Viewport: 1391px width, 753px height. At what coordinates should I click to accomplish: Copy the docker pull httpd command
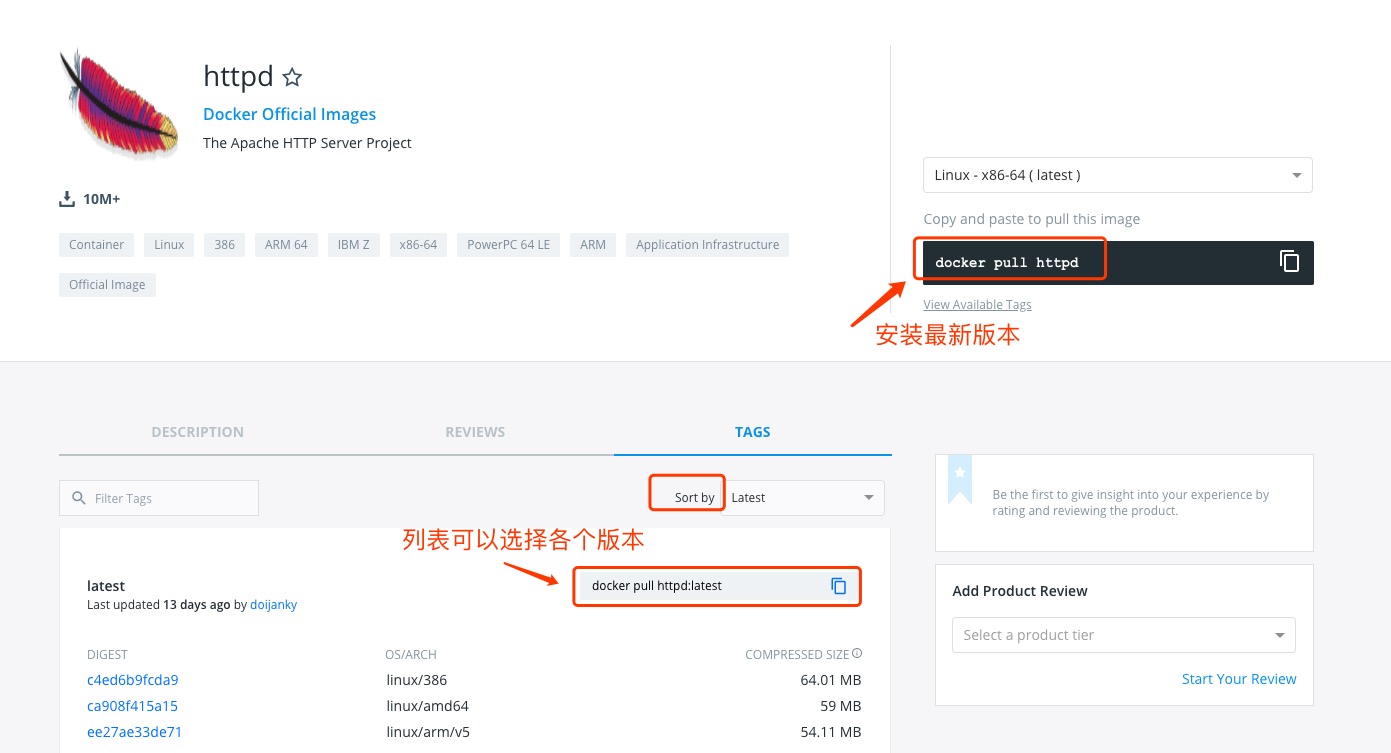coord(1289,262)
